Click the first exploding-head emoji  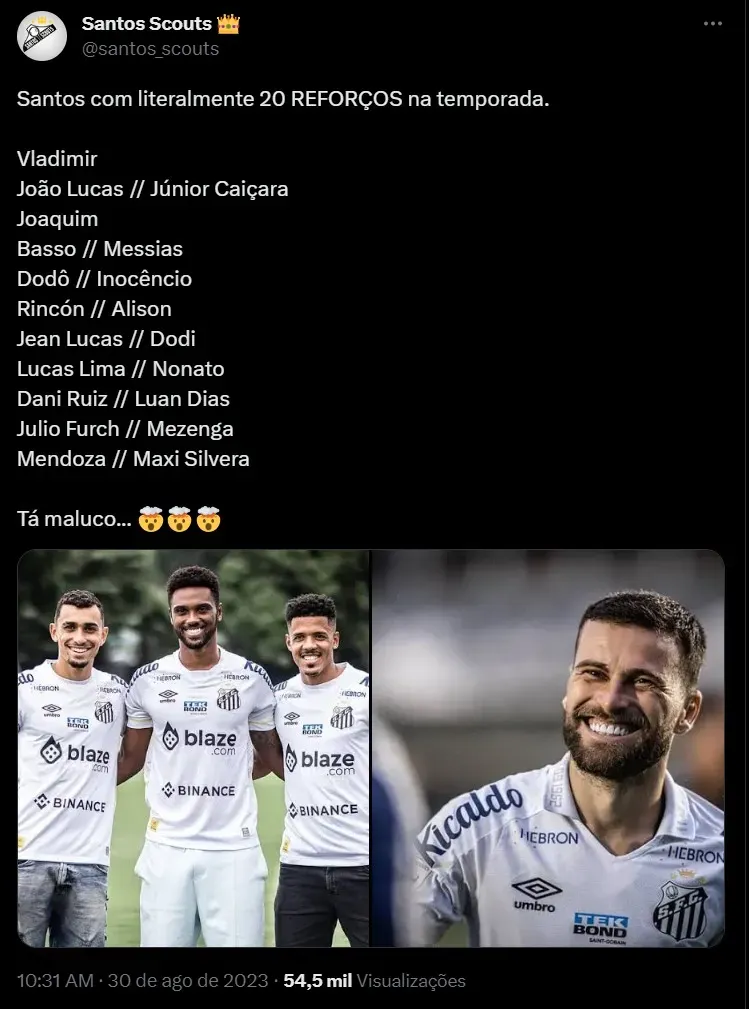point(151,519)
